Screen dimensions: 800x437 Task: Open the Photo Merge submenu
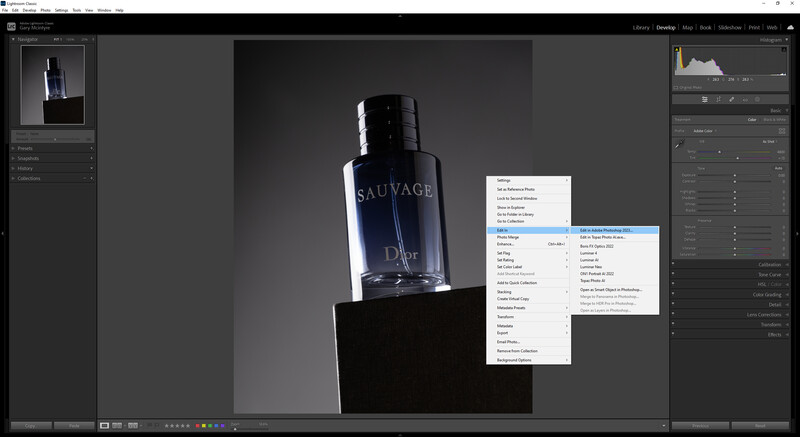tap(529, 237)
